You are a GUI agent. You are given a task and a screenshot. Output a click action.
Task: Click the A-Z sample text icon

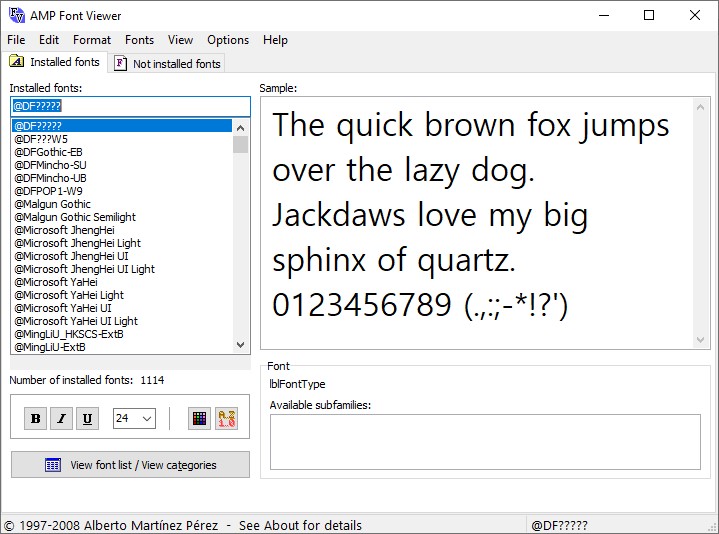(226, 419)
